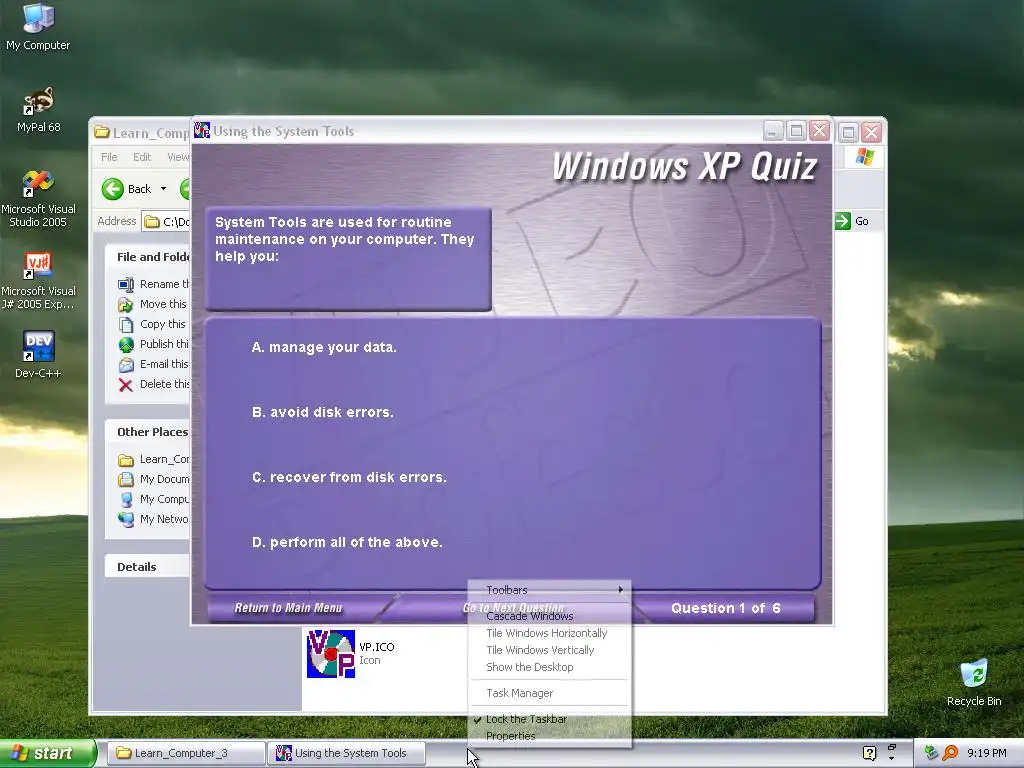Image resolution: width=1024 pixels, height=768 pixels.
Task: Click network tray icon beside magnifier
Action: [x=932, y=754]
